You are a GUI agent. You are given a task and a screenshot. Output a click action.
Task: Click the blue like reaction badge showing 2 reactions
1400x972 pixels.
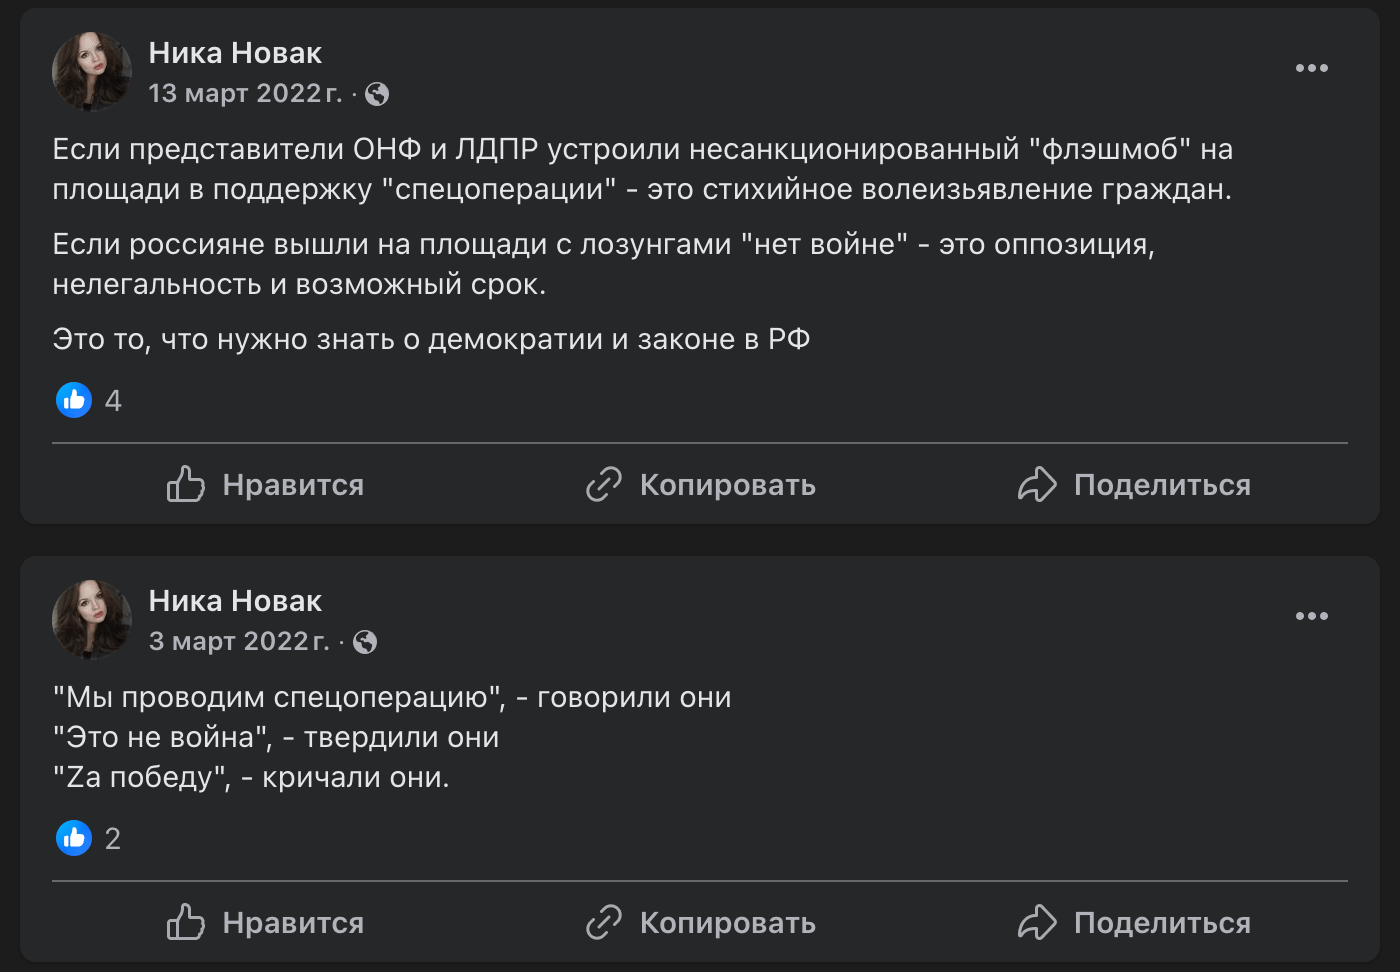click(74, 839)
